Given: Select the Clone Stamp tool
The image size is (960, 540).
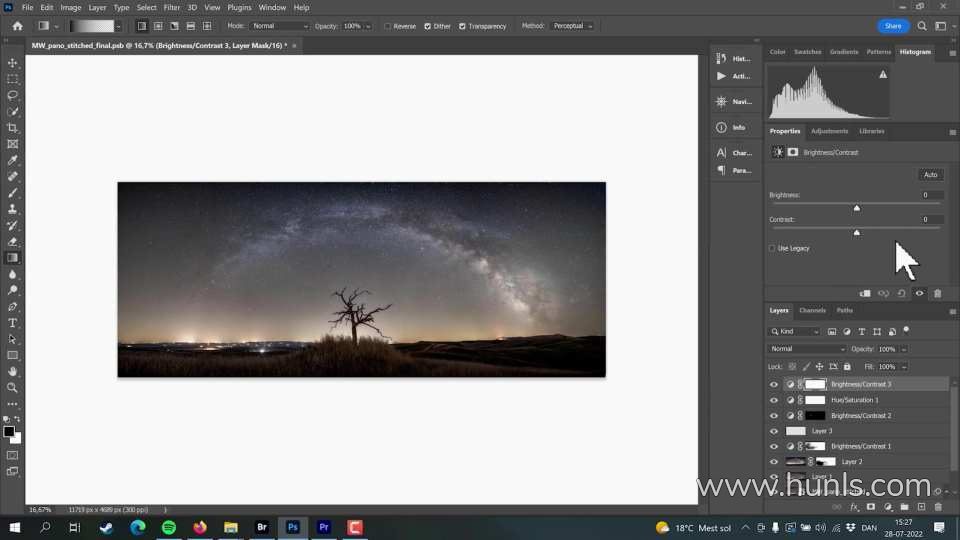Looking at the screenshot, I should [12, 209].
